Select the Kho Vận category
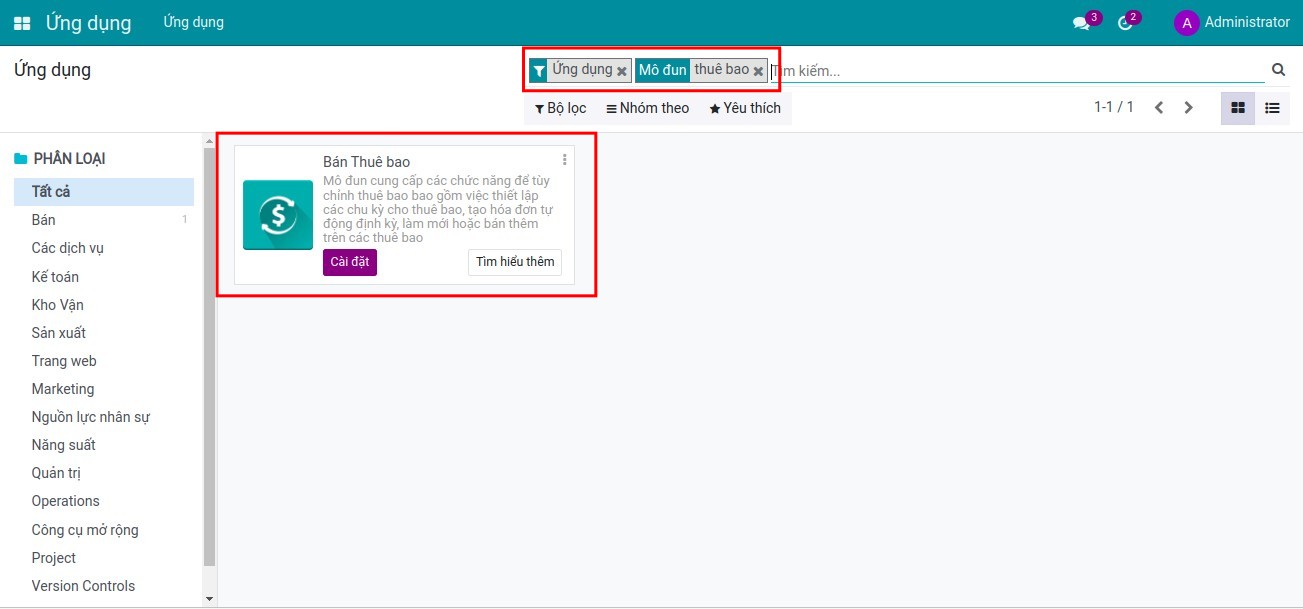 (x=104, y=305)
